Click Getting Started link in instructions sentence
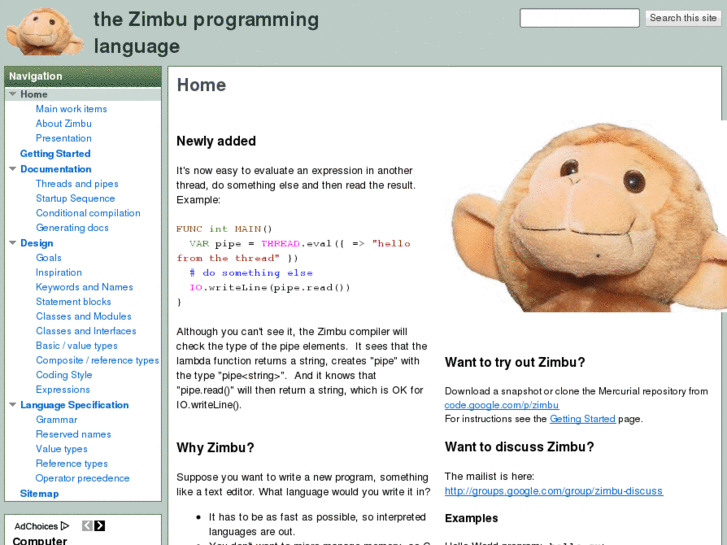Screen dimensions: 727x545 582,419
